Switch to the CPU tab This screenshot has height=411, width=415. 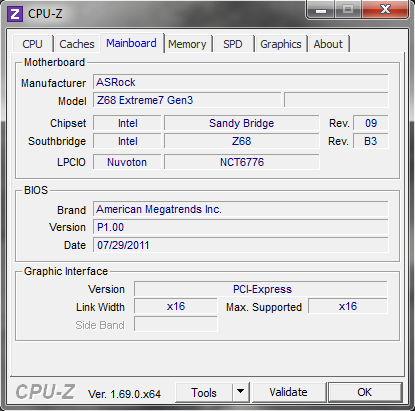[32, 44]
